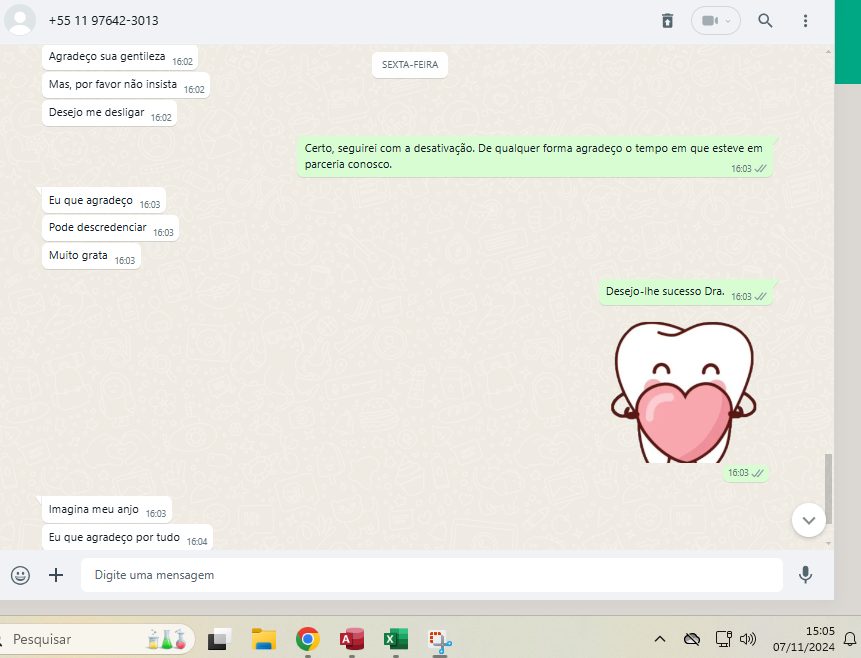Start a video call with the contact
The width and height of the screenshot is (861, 658).
[x=709, y=21]
